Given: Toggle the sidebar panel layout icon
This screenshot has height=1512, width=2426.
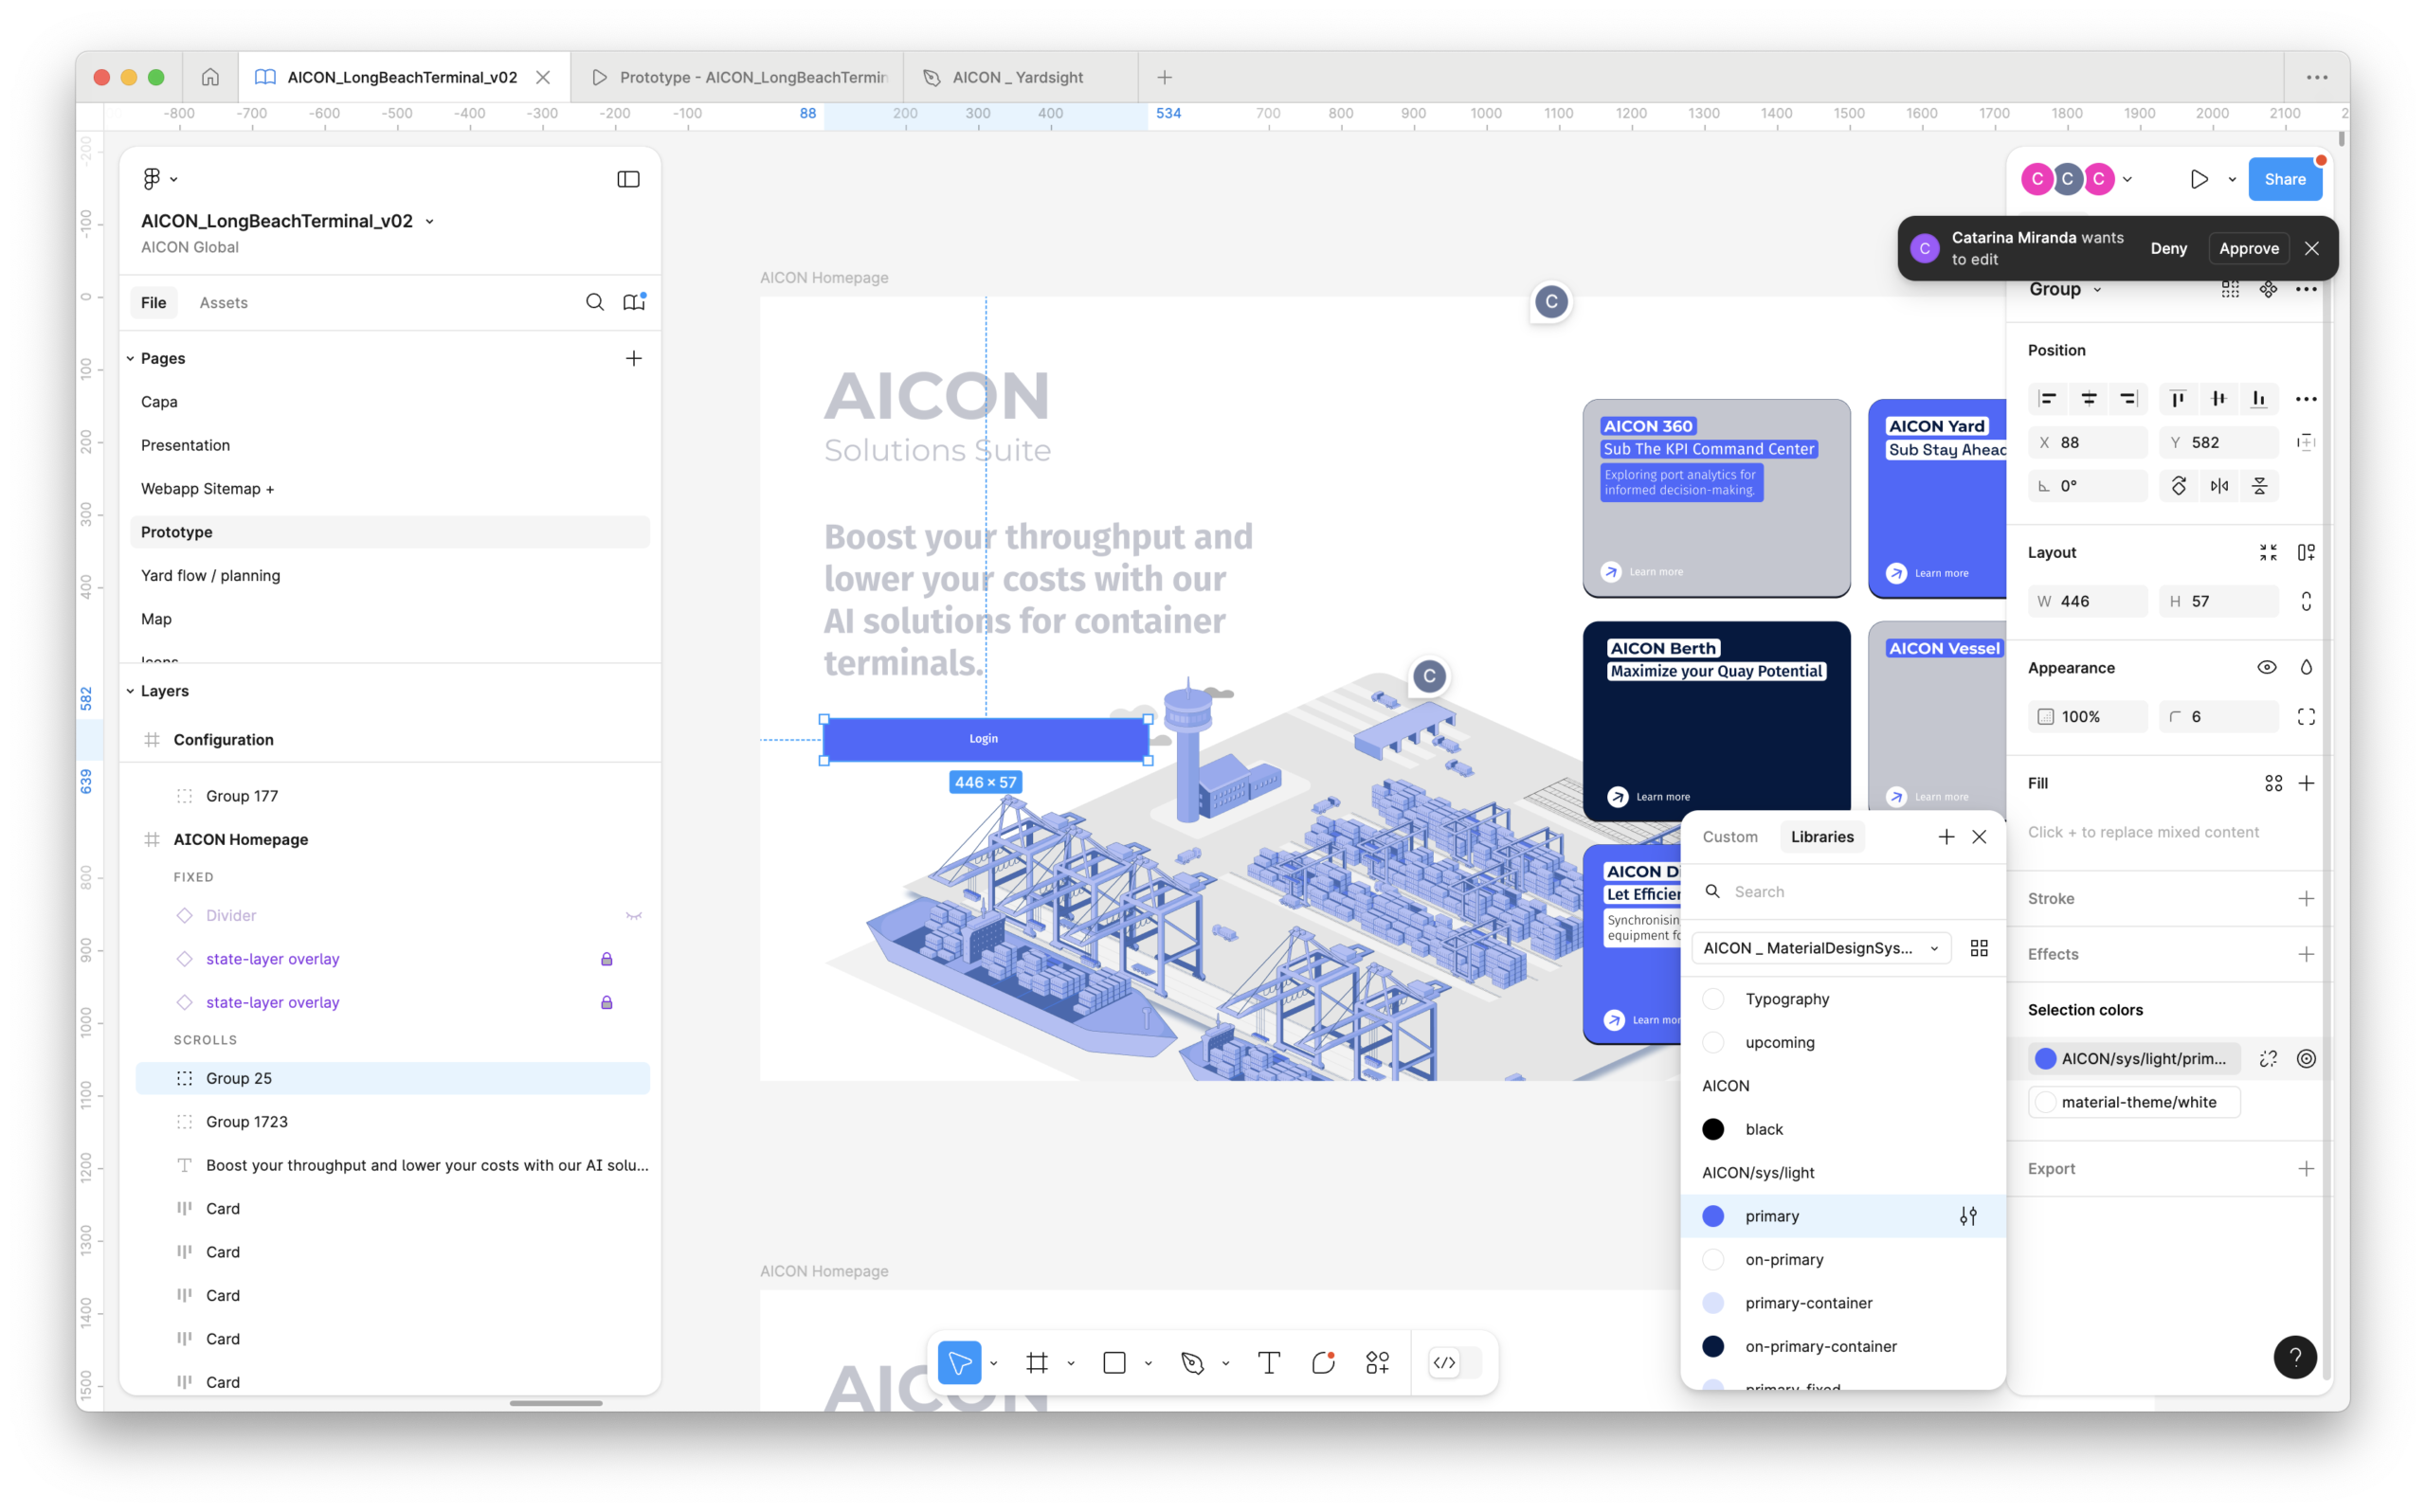Looking at the screenshot, I should pos(628,179).
